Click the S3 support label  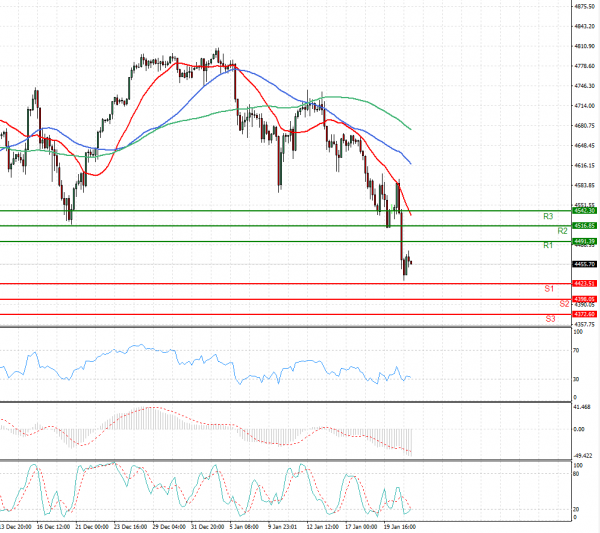(x=550, y=319)
